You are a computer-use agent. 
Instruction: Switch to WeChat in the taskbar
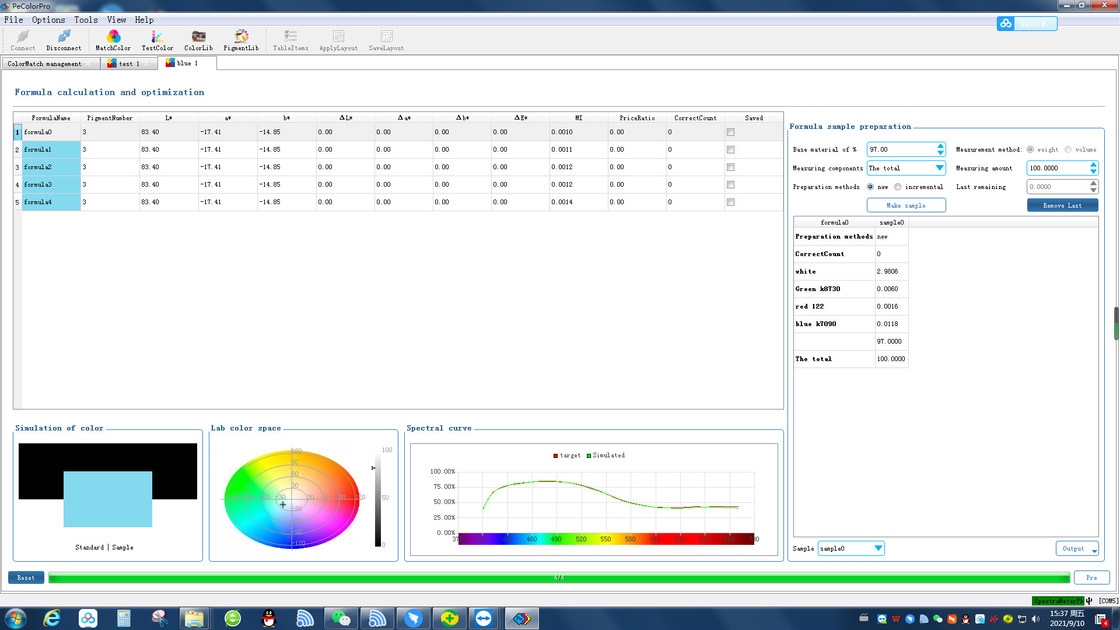click(x=341, y=619)
